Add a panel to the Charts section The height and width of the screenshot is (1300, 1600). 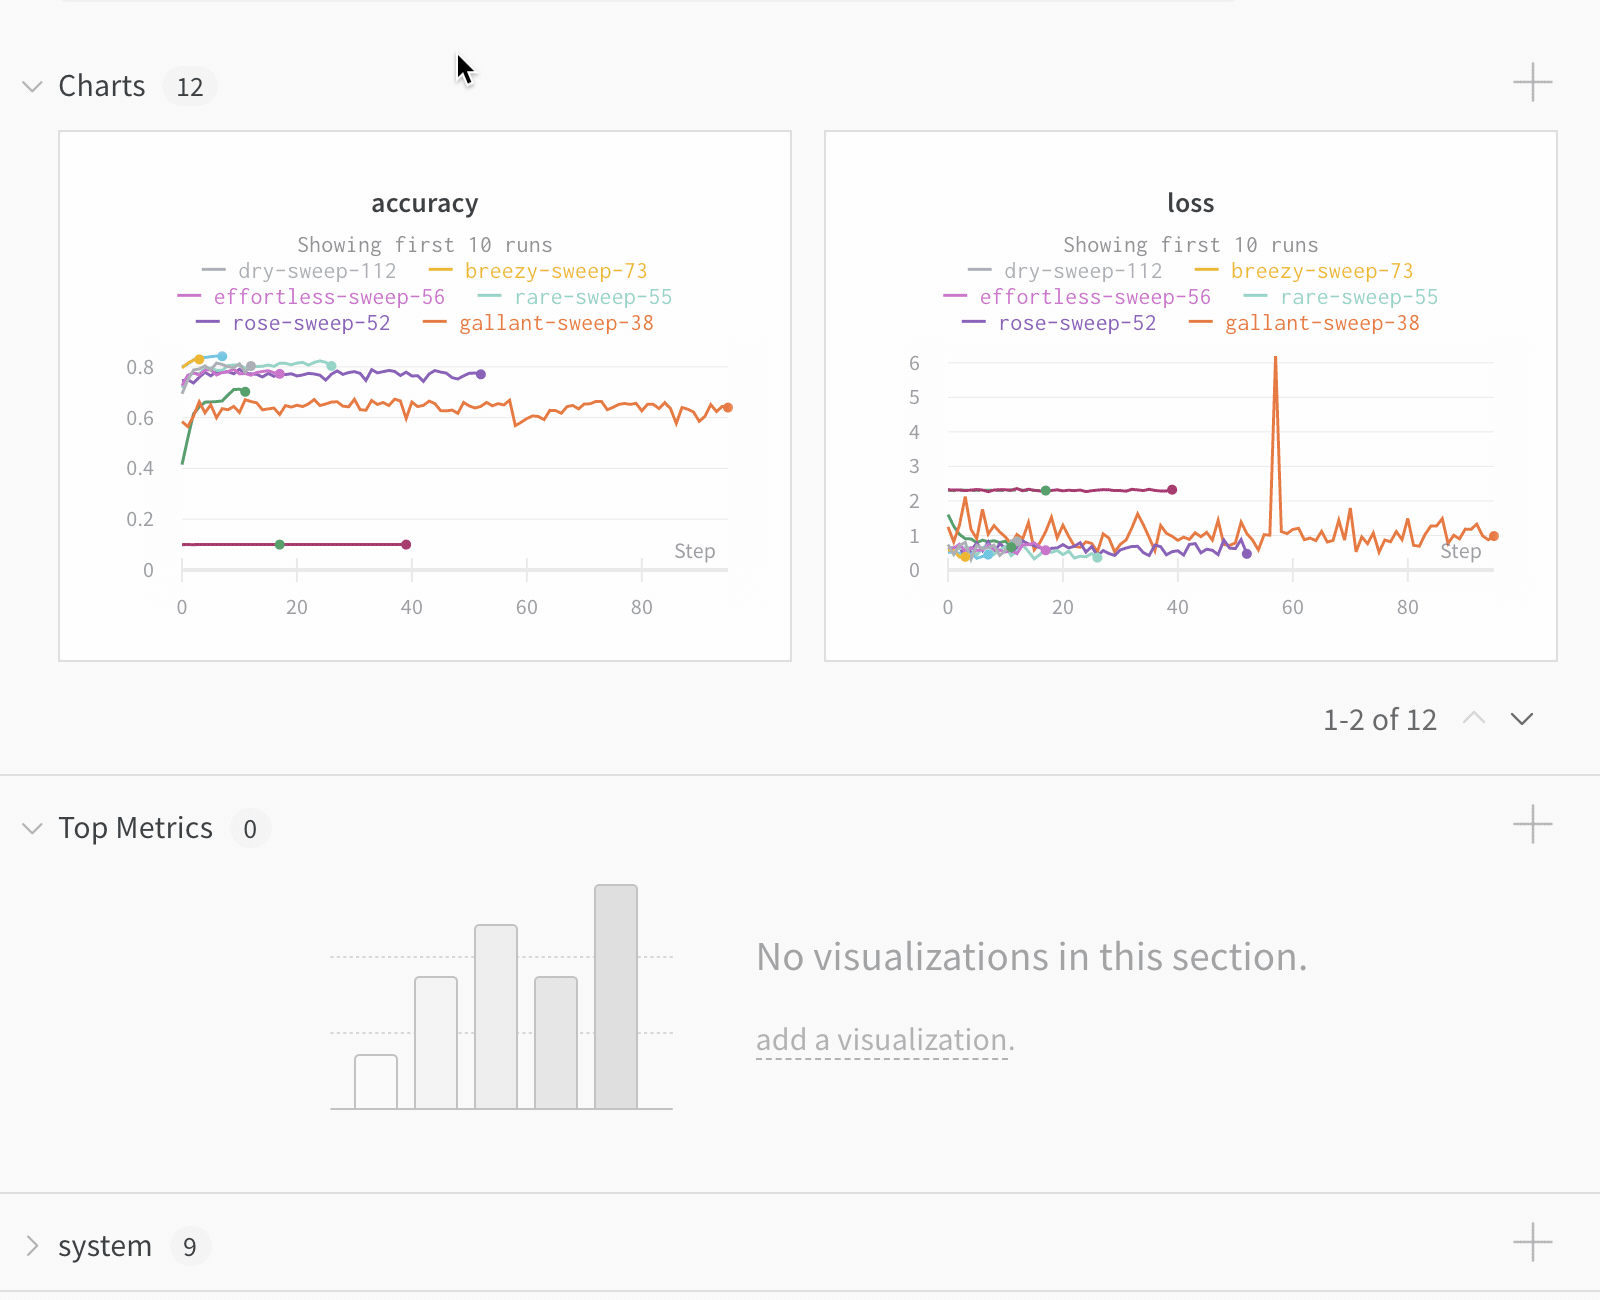(1532, 83)
